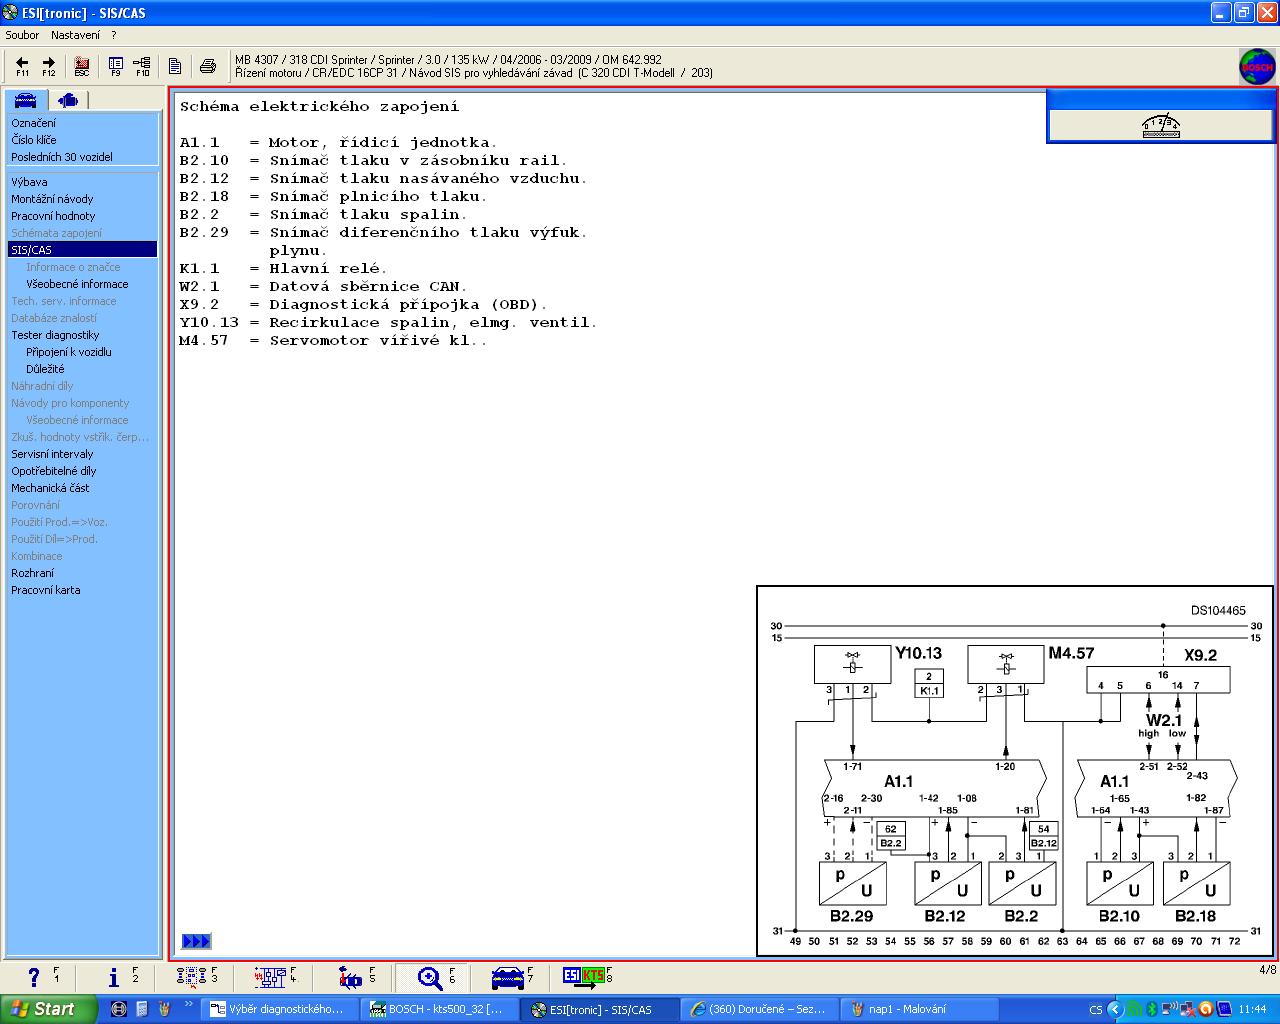Viewport: 1280px width, 1024px height.
Task: Open the Výbava section
Action: pyautogui.click(x=29, y=182)
